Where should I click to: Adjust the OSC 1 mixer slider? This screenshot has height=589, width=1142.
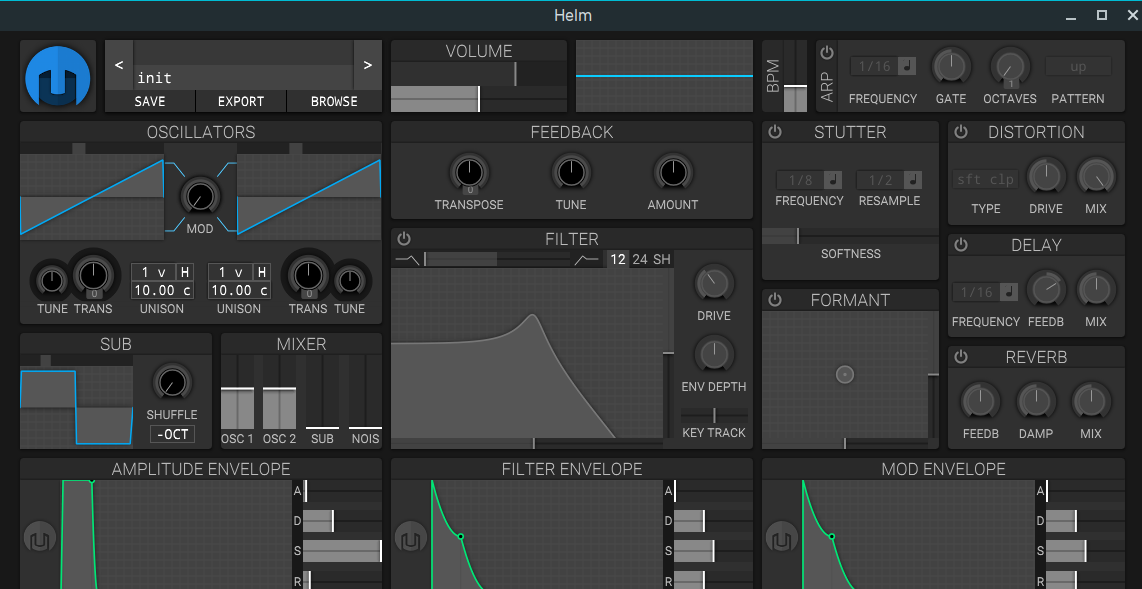click(x=237, y=390)
